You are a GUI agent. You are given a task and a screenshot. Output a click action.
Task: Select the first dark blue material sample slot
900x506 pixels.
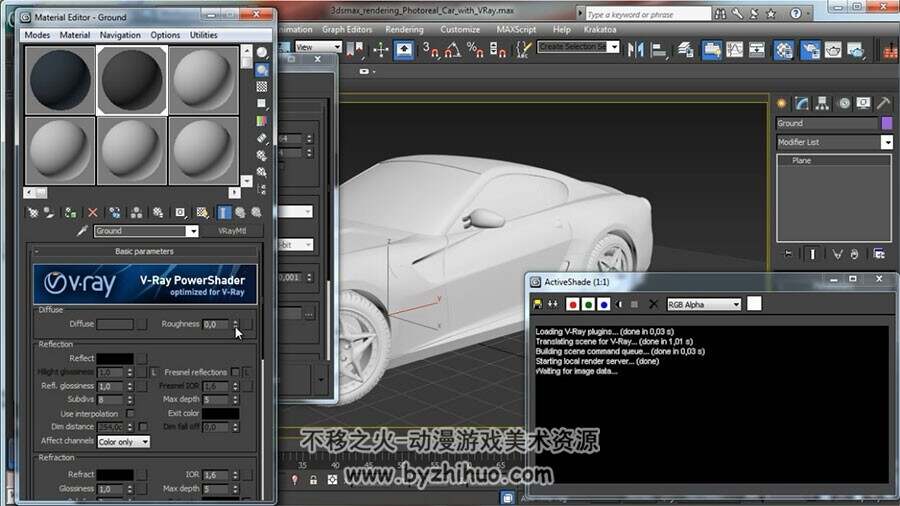(60, 80)
